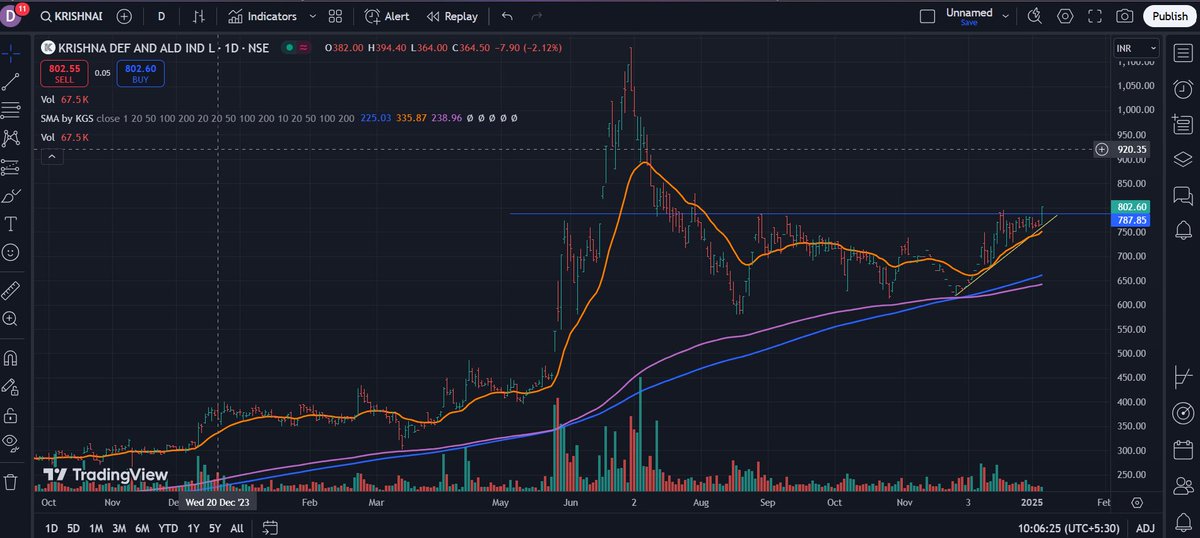Screen dimensions: 1200x538
Task: Toggle magnet mode for drawings
Action: tap(11, 357)
